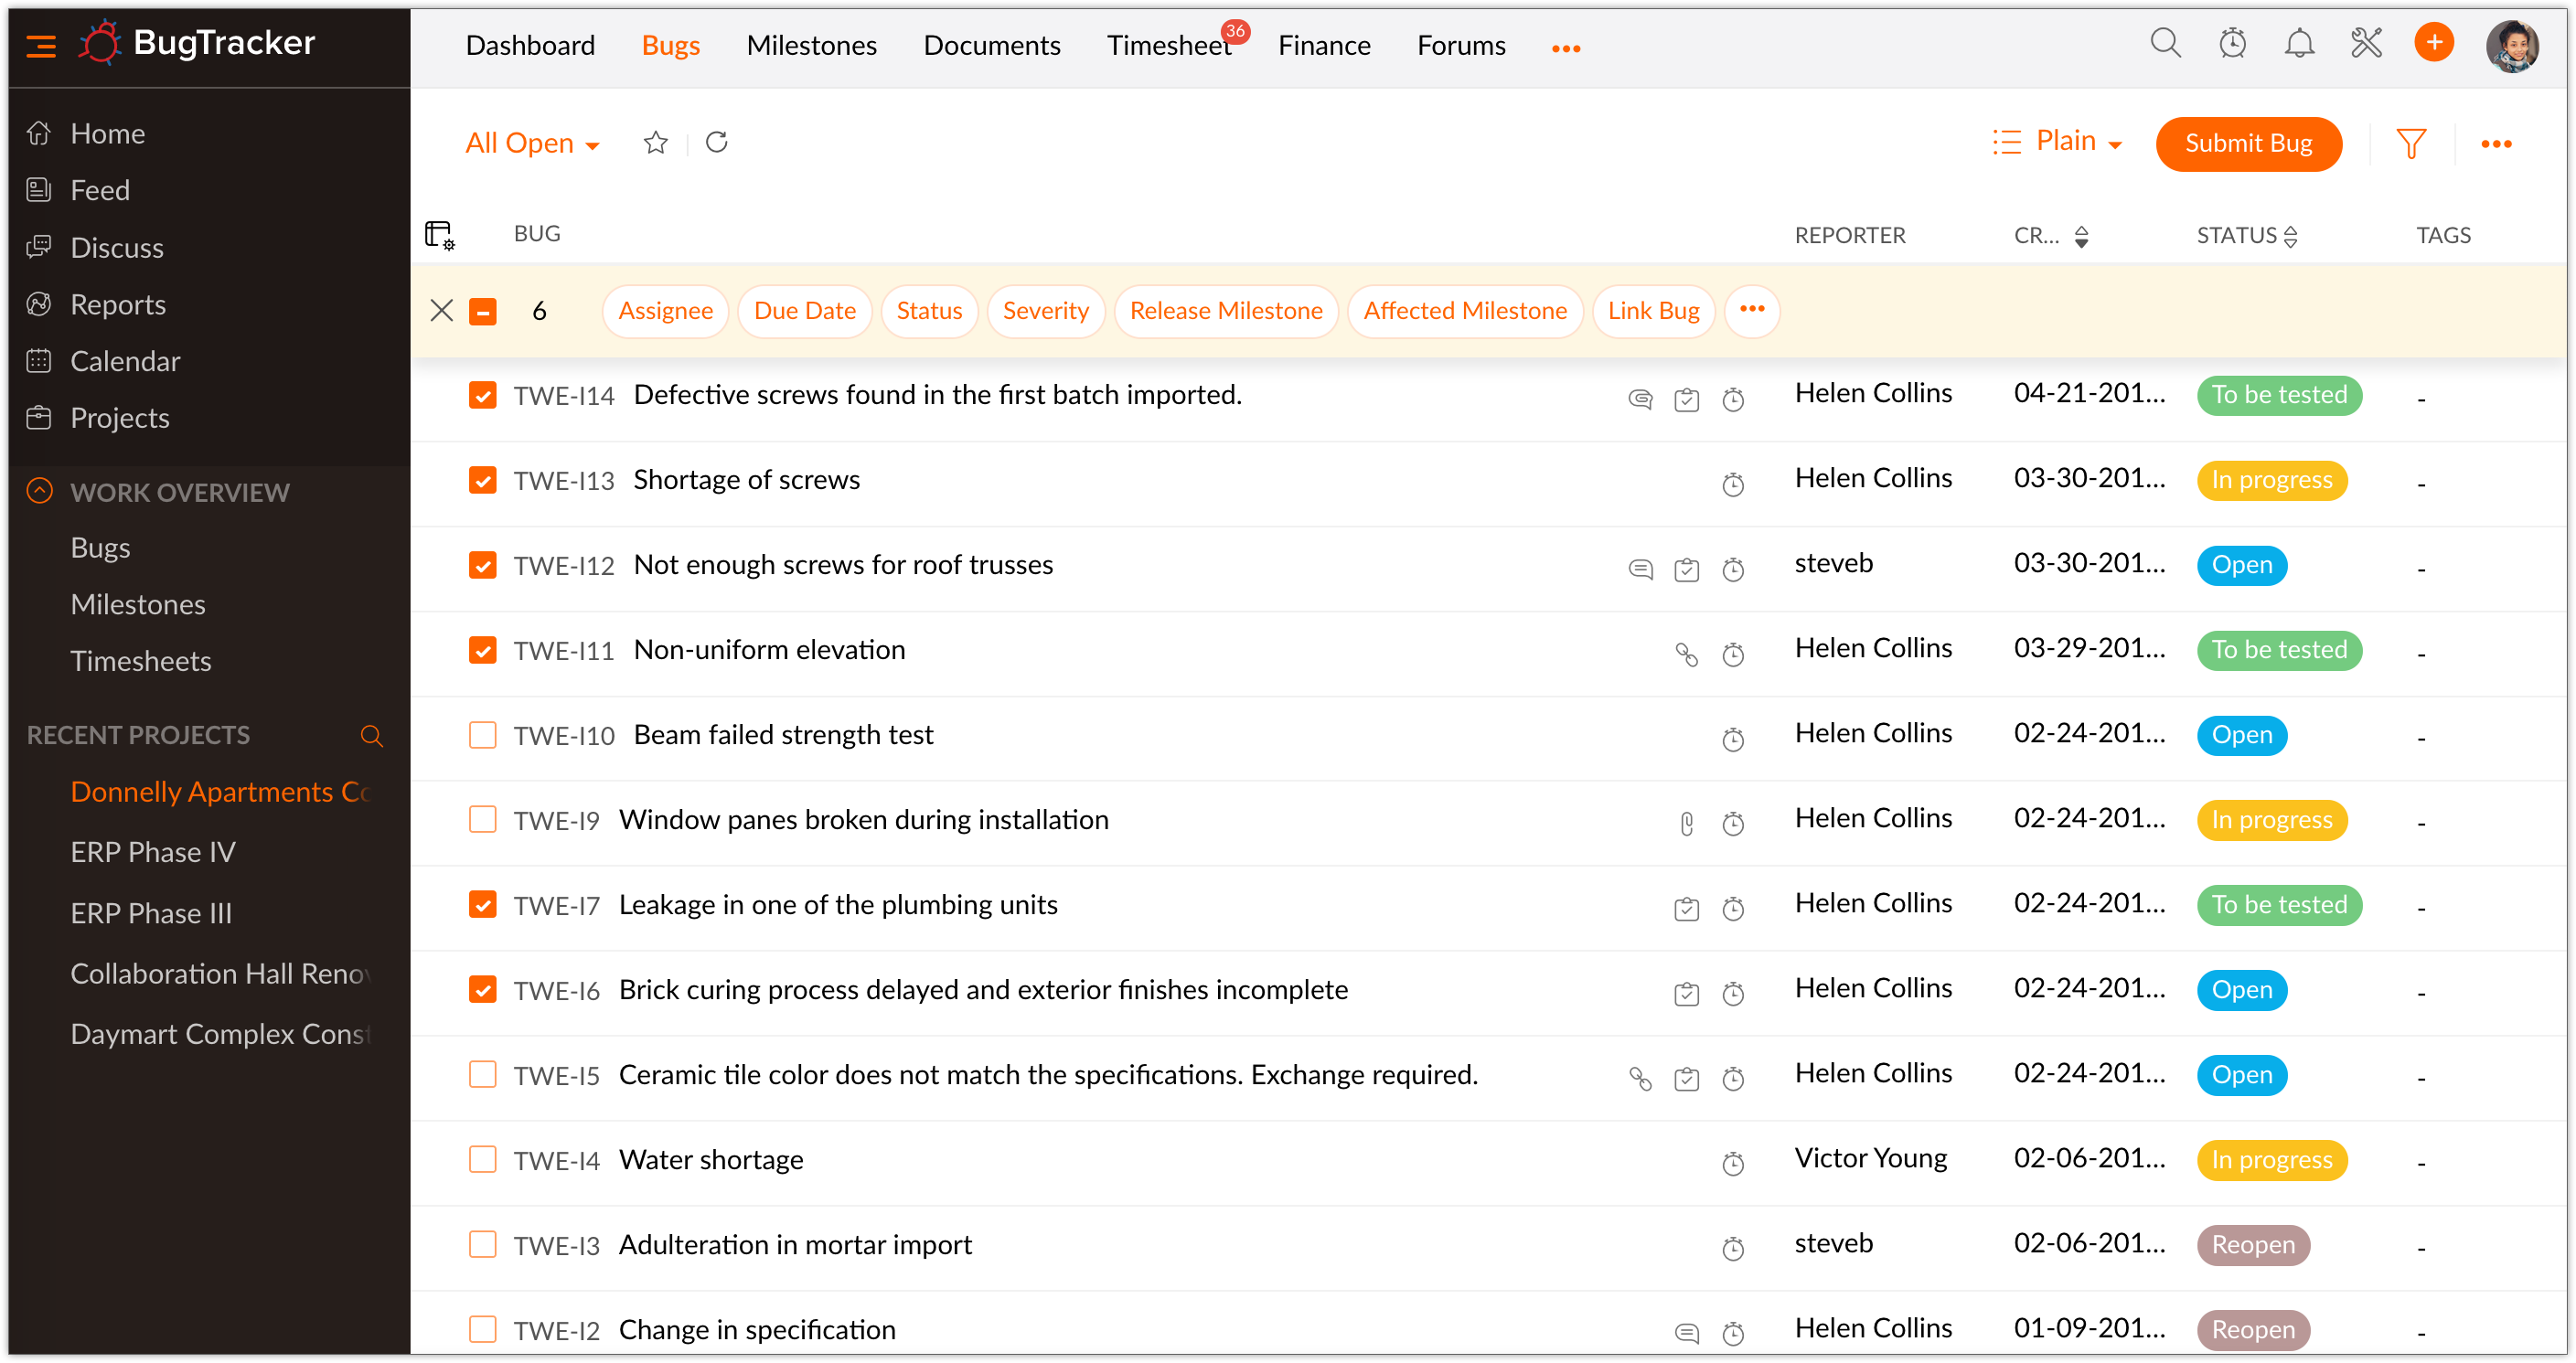Switch to the Milestones tab
The height and width of the screenshot is (1363, 2576).
811,45
